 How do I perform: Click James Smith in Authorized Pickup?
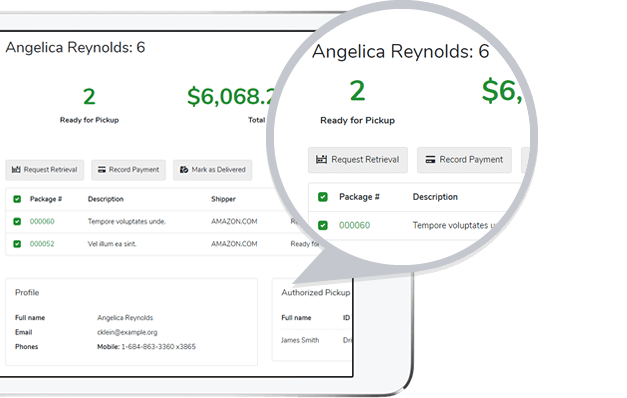click(x=300, y=340)
